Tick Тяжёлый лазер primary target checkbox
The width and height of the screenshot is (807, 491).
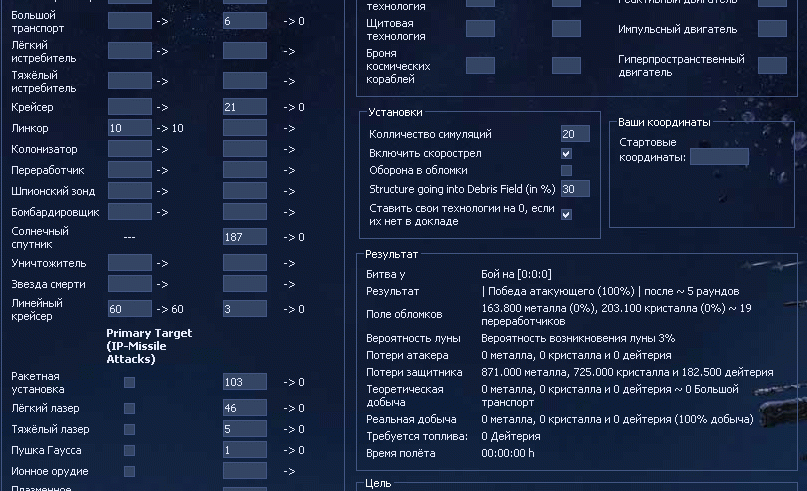point(129,429)
